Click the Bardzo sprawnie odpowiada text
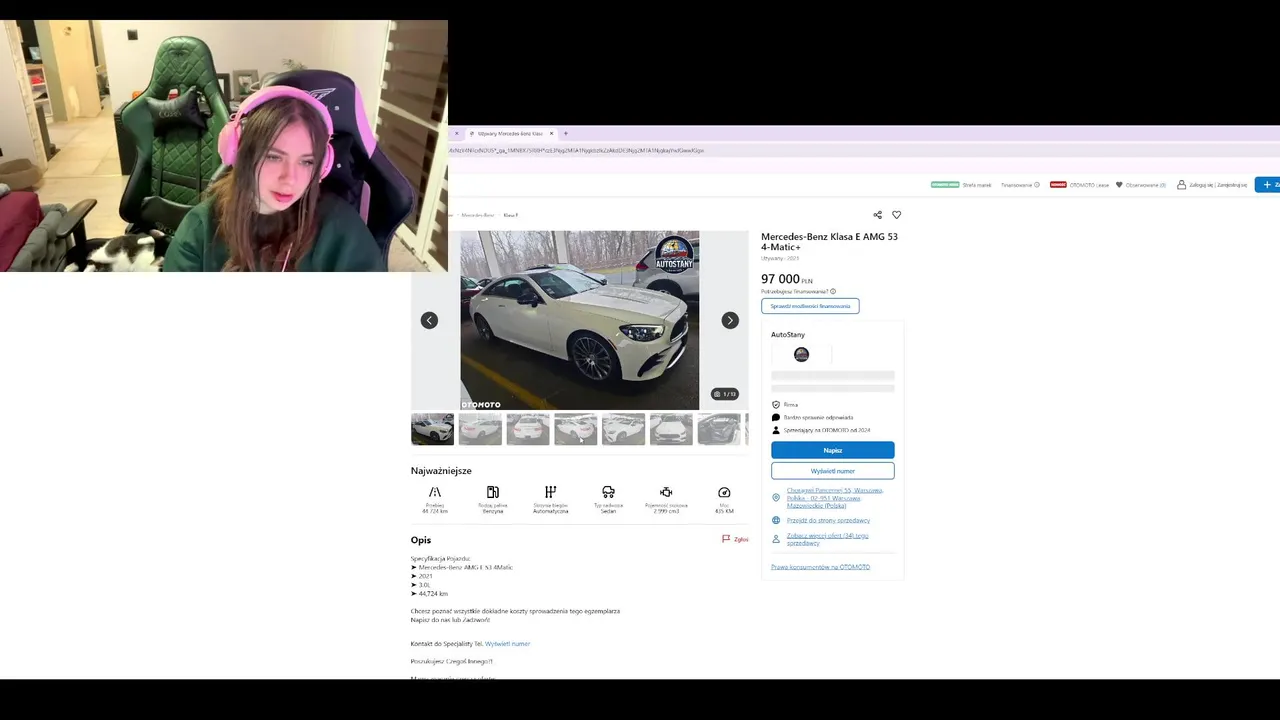This screenshot has height=720, width=1280. 818,417
